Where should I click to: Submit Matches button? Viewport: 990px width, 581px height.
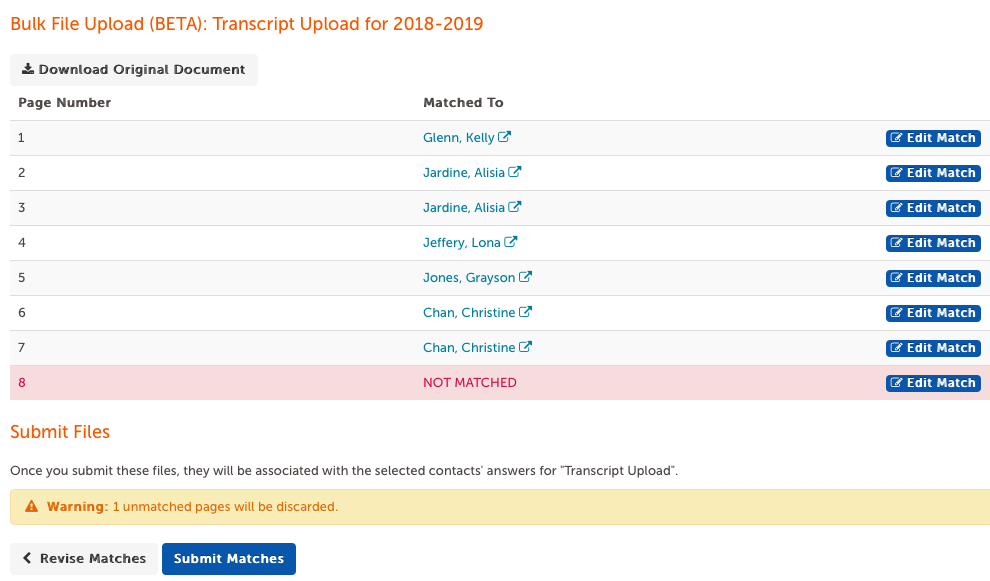(x=229, y=559)
